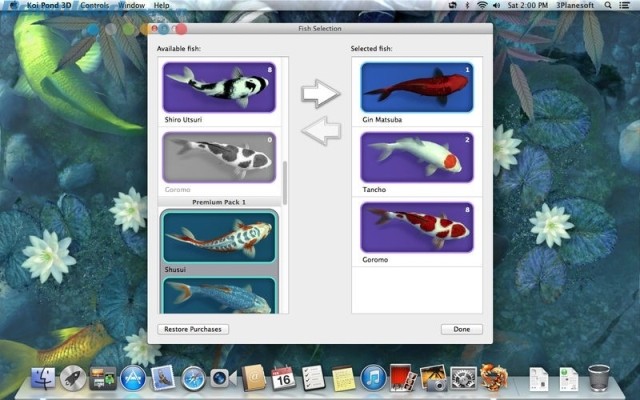This screenshot has height=400, width=640.
Task: Open the Controls menu
Action: click(95, 5)
